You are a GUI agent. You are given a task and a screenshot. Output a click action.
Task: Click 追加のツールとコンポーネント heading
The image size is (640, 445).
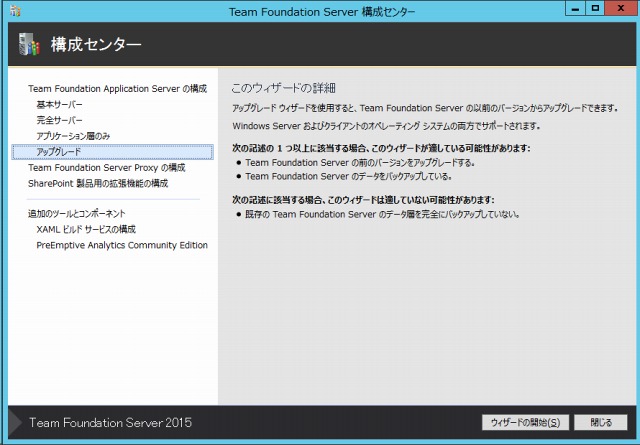(77, 214)
